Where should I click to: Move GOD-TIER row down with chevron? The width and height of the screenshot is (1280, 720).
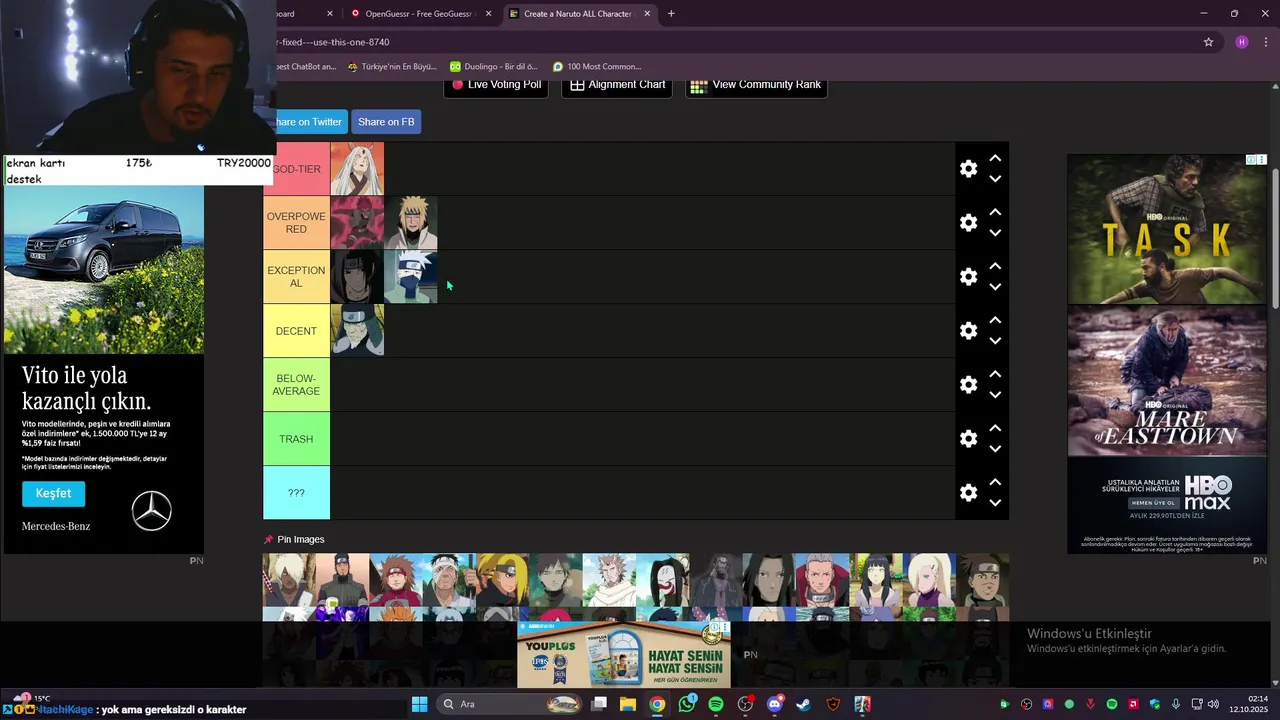995,179
